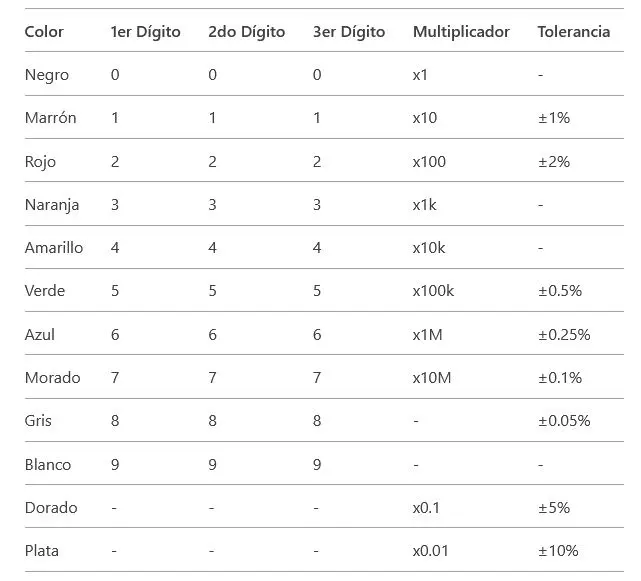Select the Blanco color cell

pos(47,465)
